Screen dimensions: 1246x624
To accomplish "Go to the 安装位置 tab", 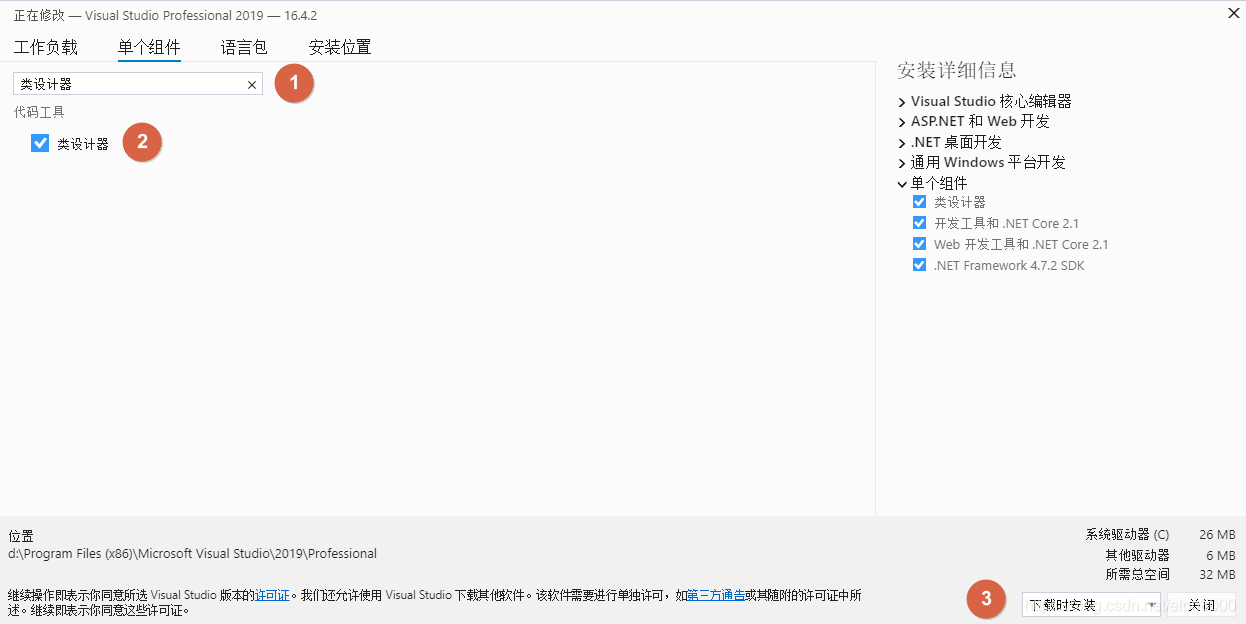I will 340,47.
